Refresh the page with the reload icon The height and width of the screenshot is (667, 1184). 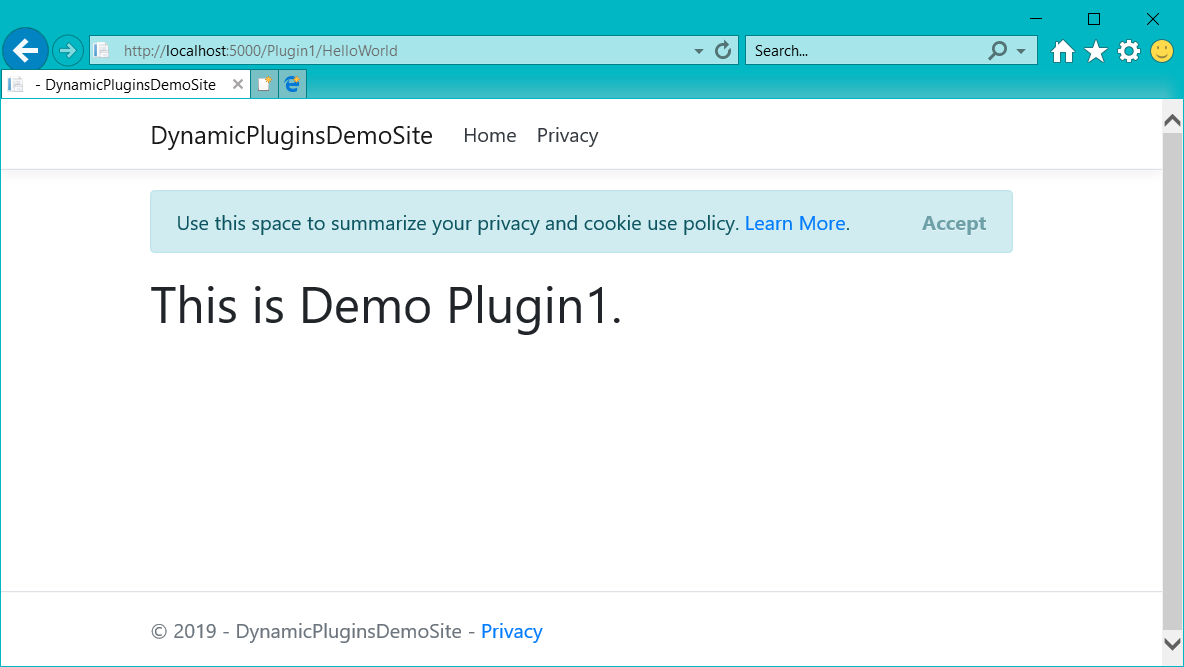(723, 51)
